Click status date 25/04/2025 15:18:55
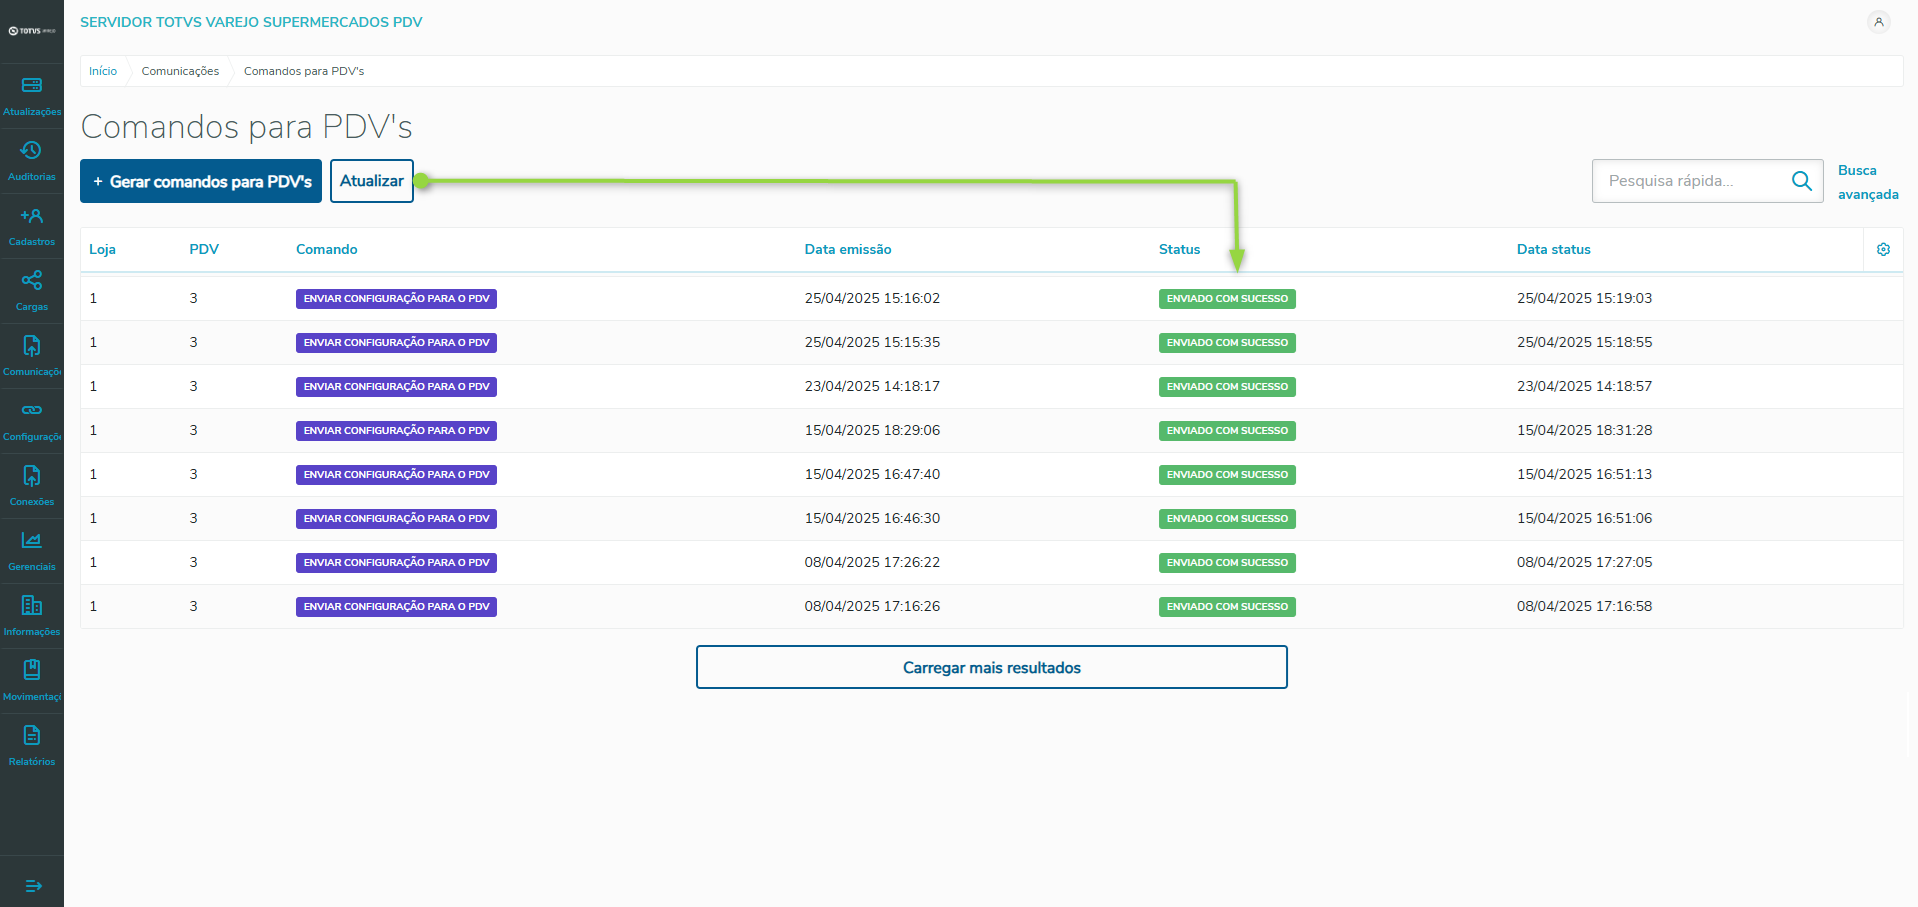The height and width of the screenshot is (907, 1918). coord(1584,343)
